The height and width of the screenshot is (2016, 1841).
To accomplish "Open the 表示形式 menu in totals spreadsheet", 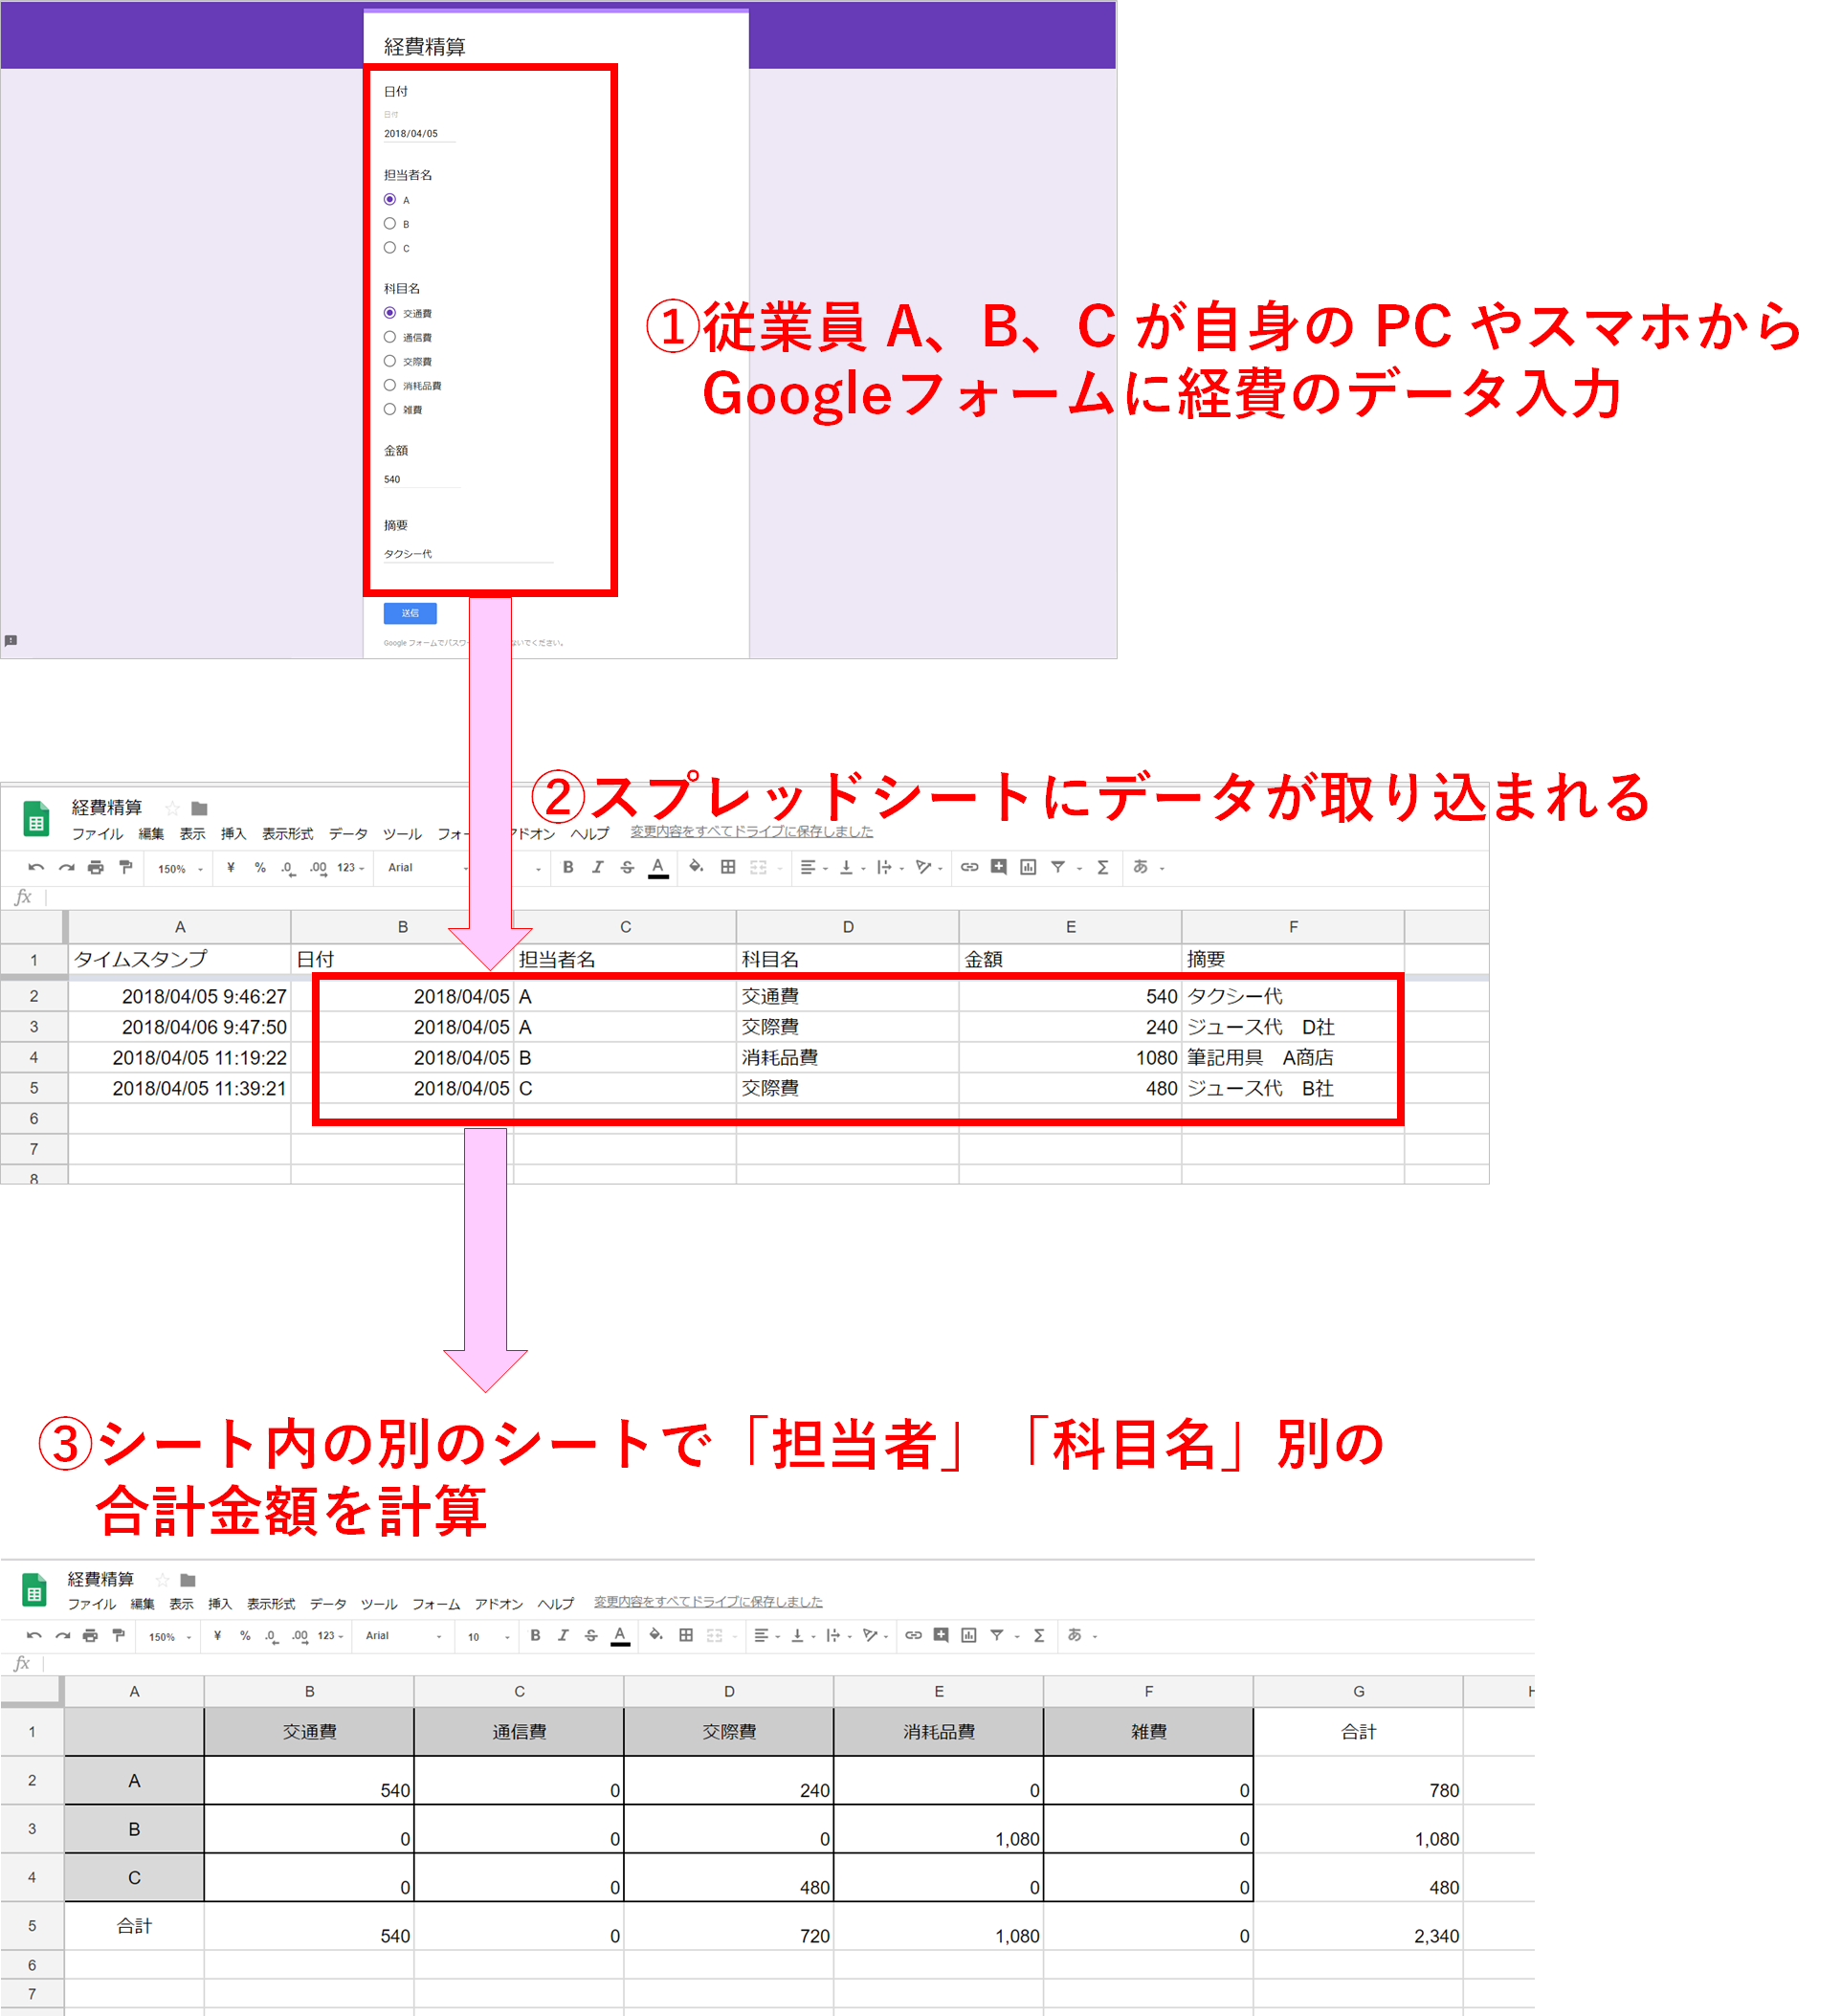I will [271, 1604].
